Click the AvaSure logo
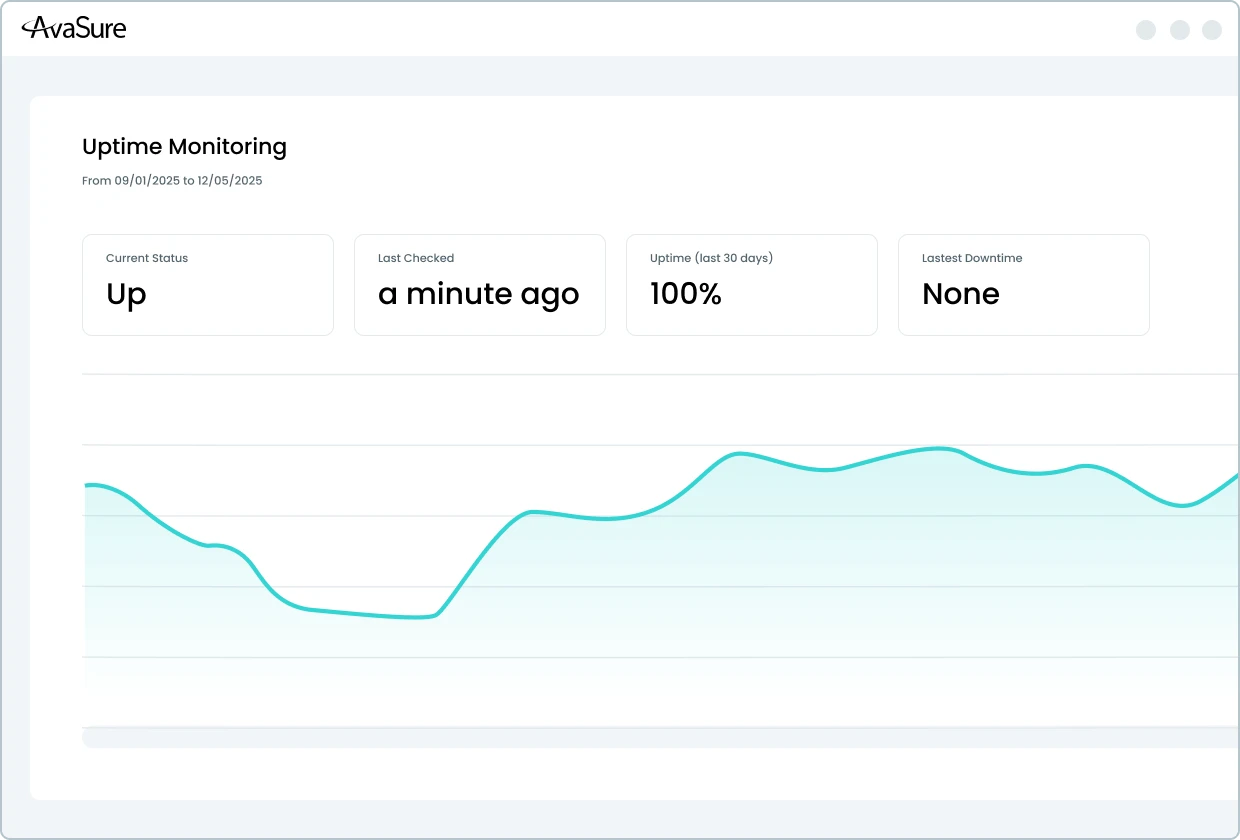The image size is (1240, 840). pos(75,28)
